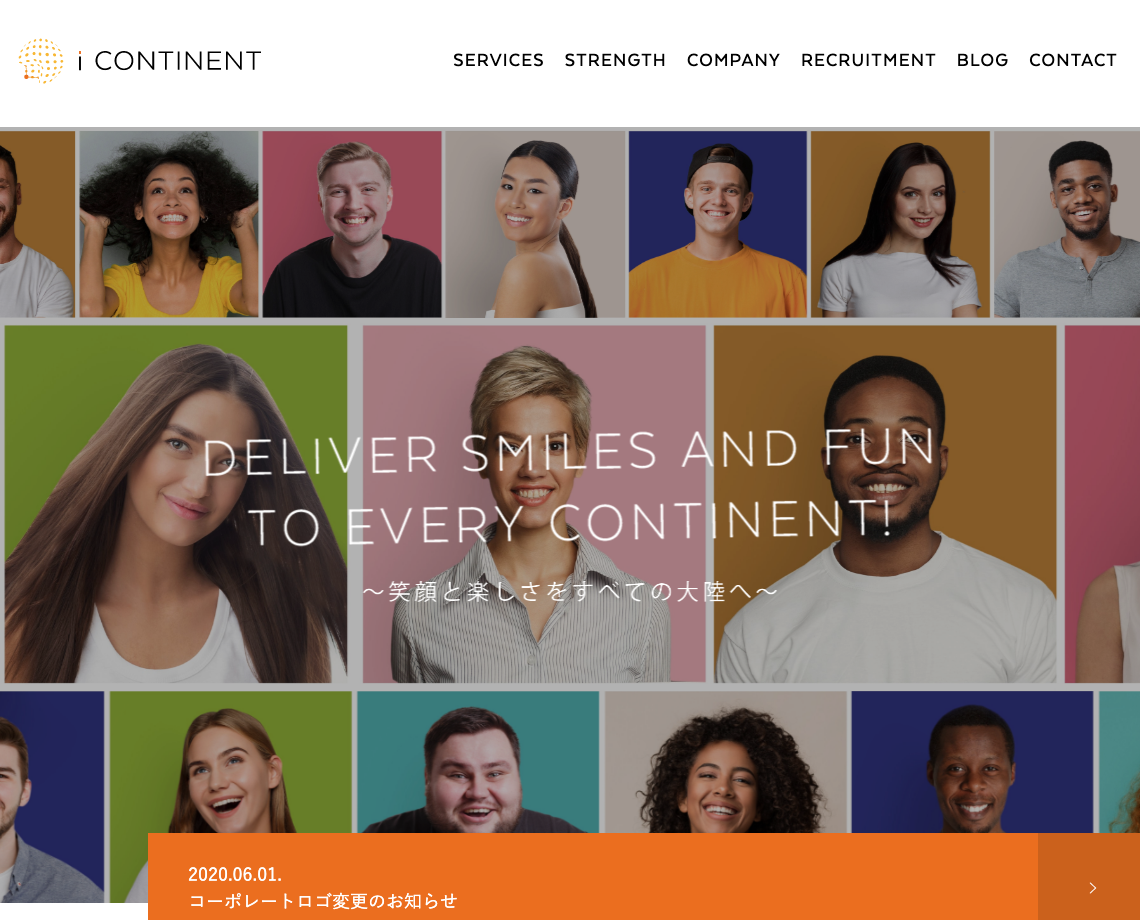This screenshot has width=1140, height=920.
Task: Click the dark-haired woman in white tee on mustard background
Action: coord(900,224)
